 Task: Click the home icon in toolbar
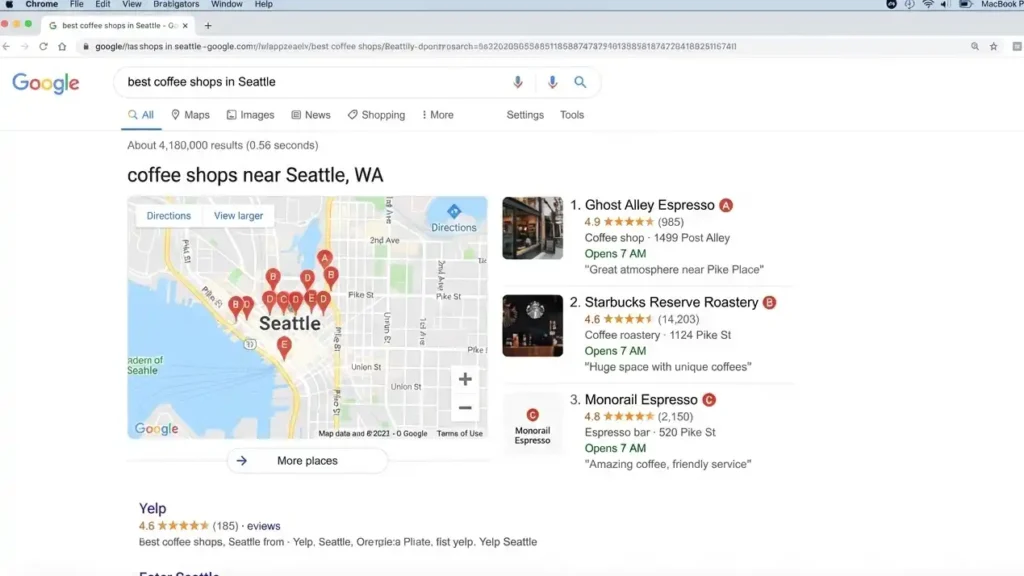62,46
